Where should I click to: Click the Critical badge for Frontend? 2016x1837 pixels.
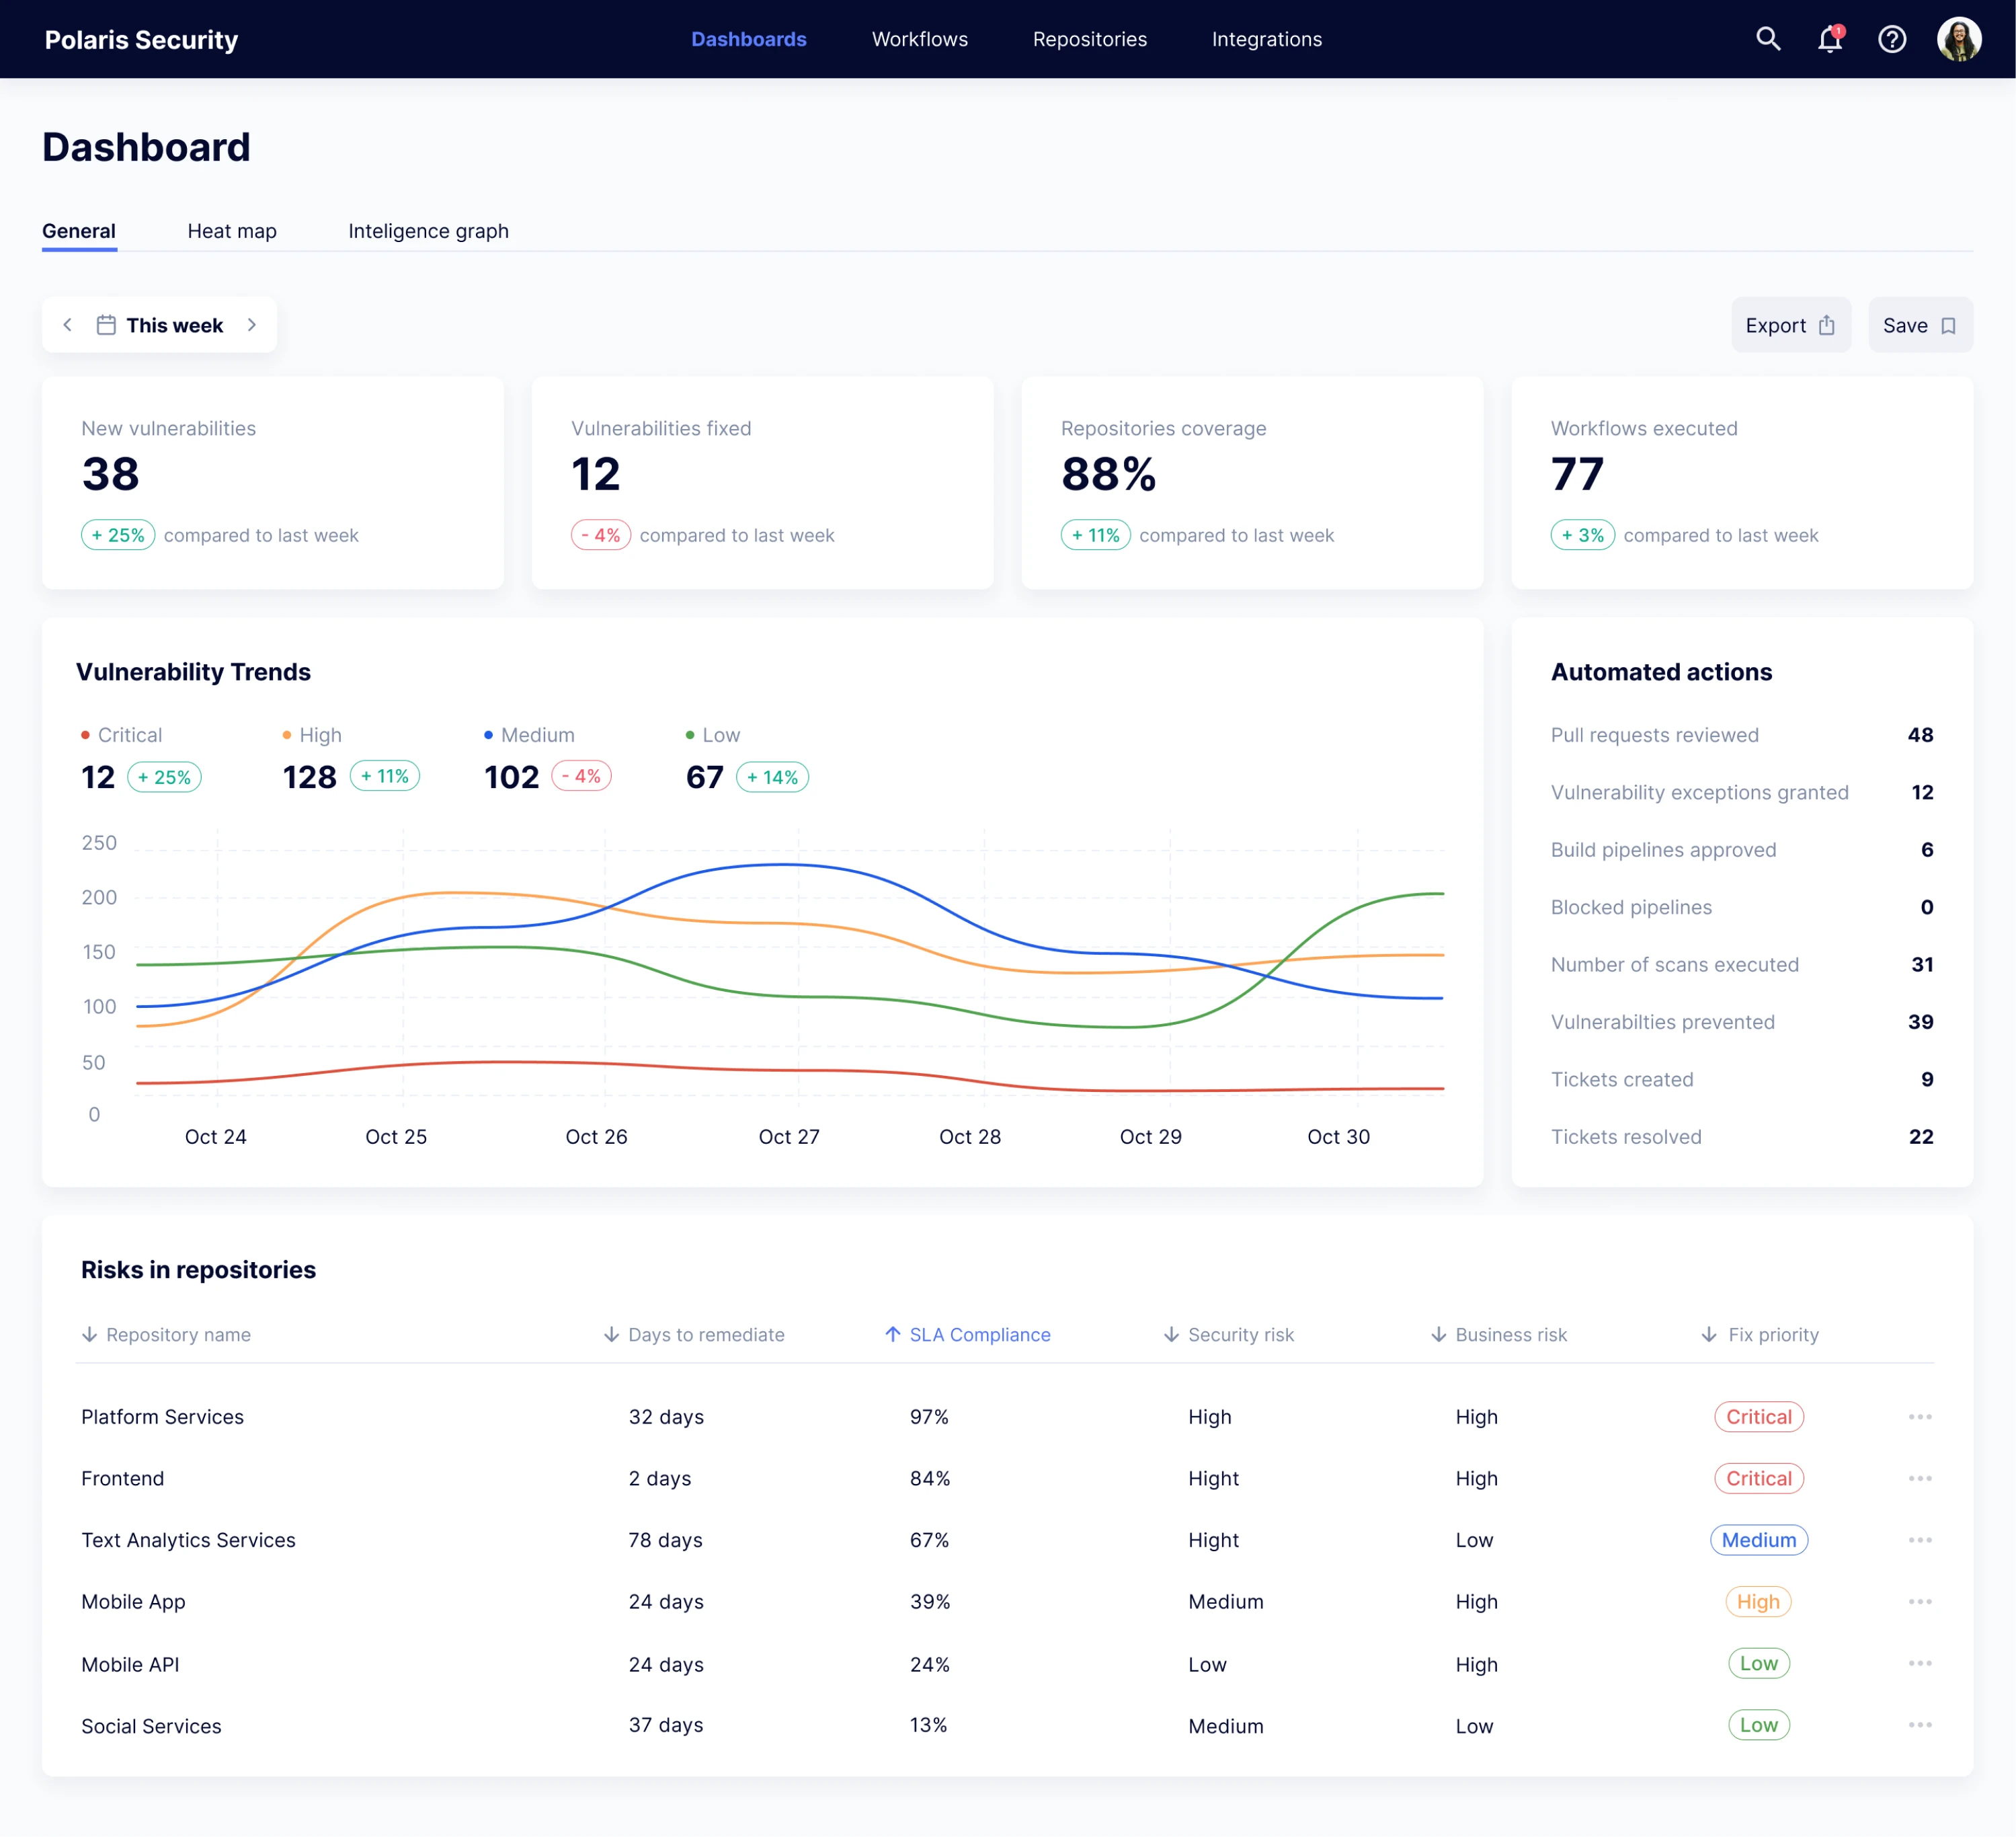tap(1759, 1478)
